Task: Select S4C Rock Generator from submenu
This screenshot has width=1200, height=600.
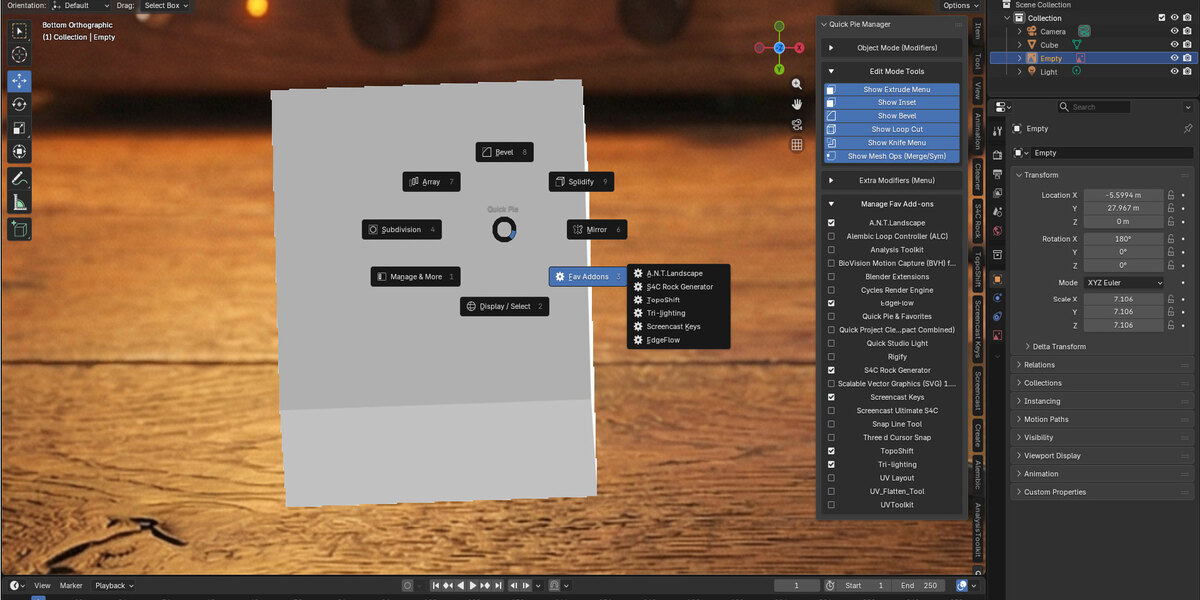Action: [679, 287]
